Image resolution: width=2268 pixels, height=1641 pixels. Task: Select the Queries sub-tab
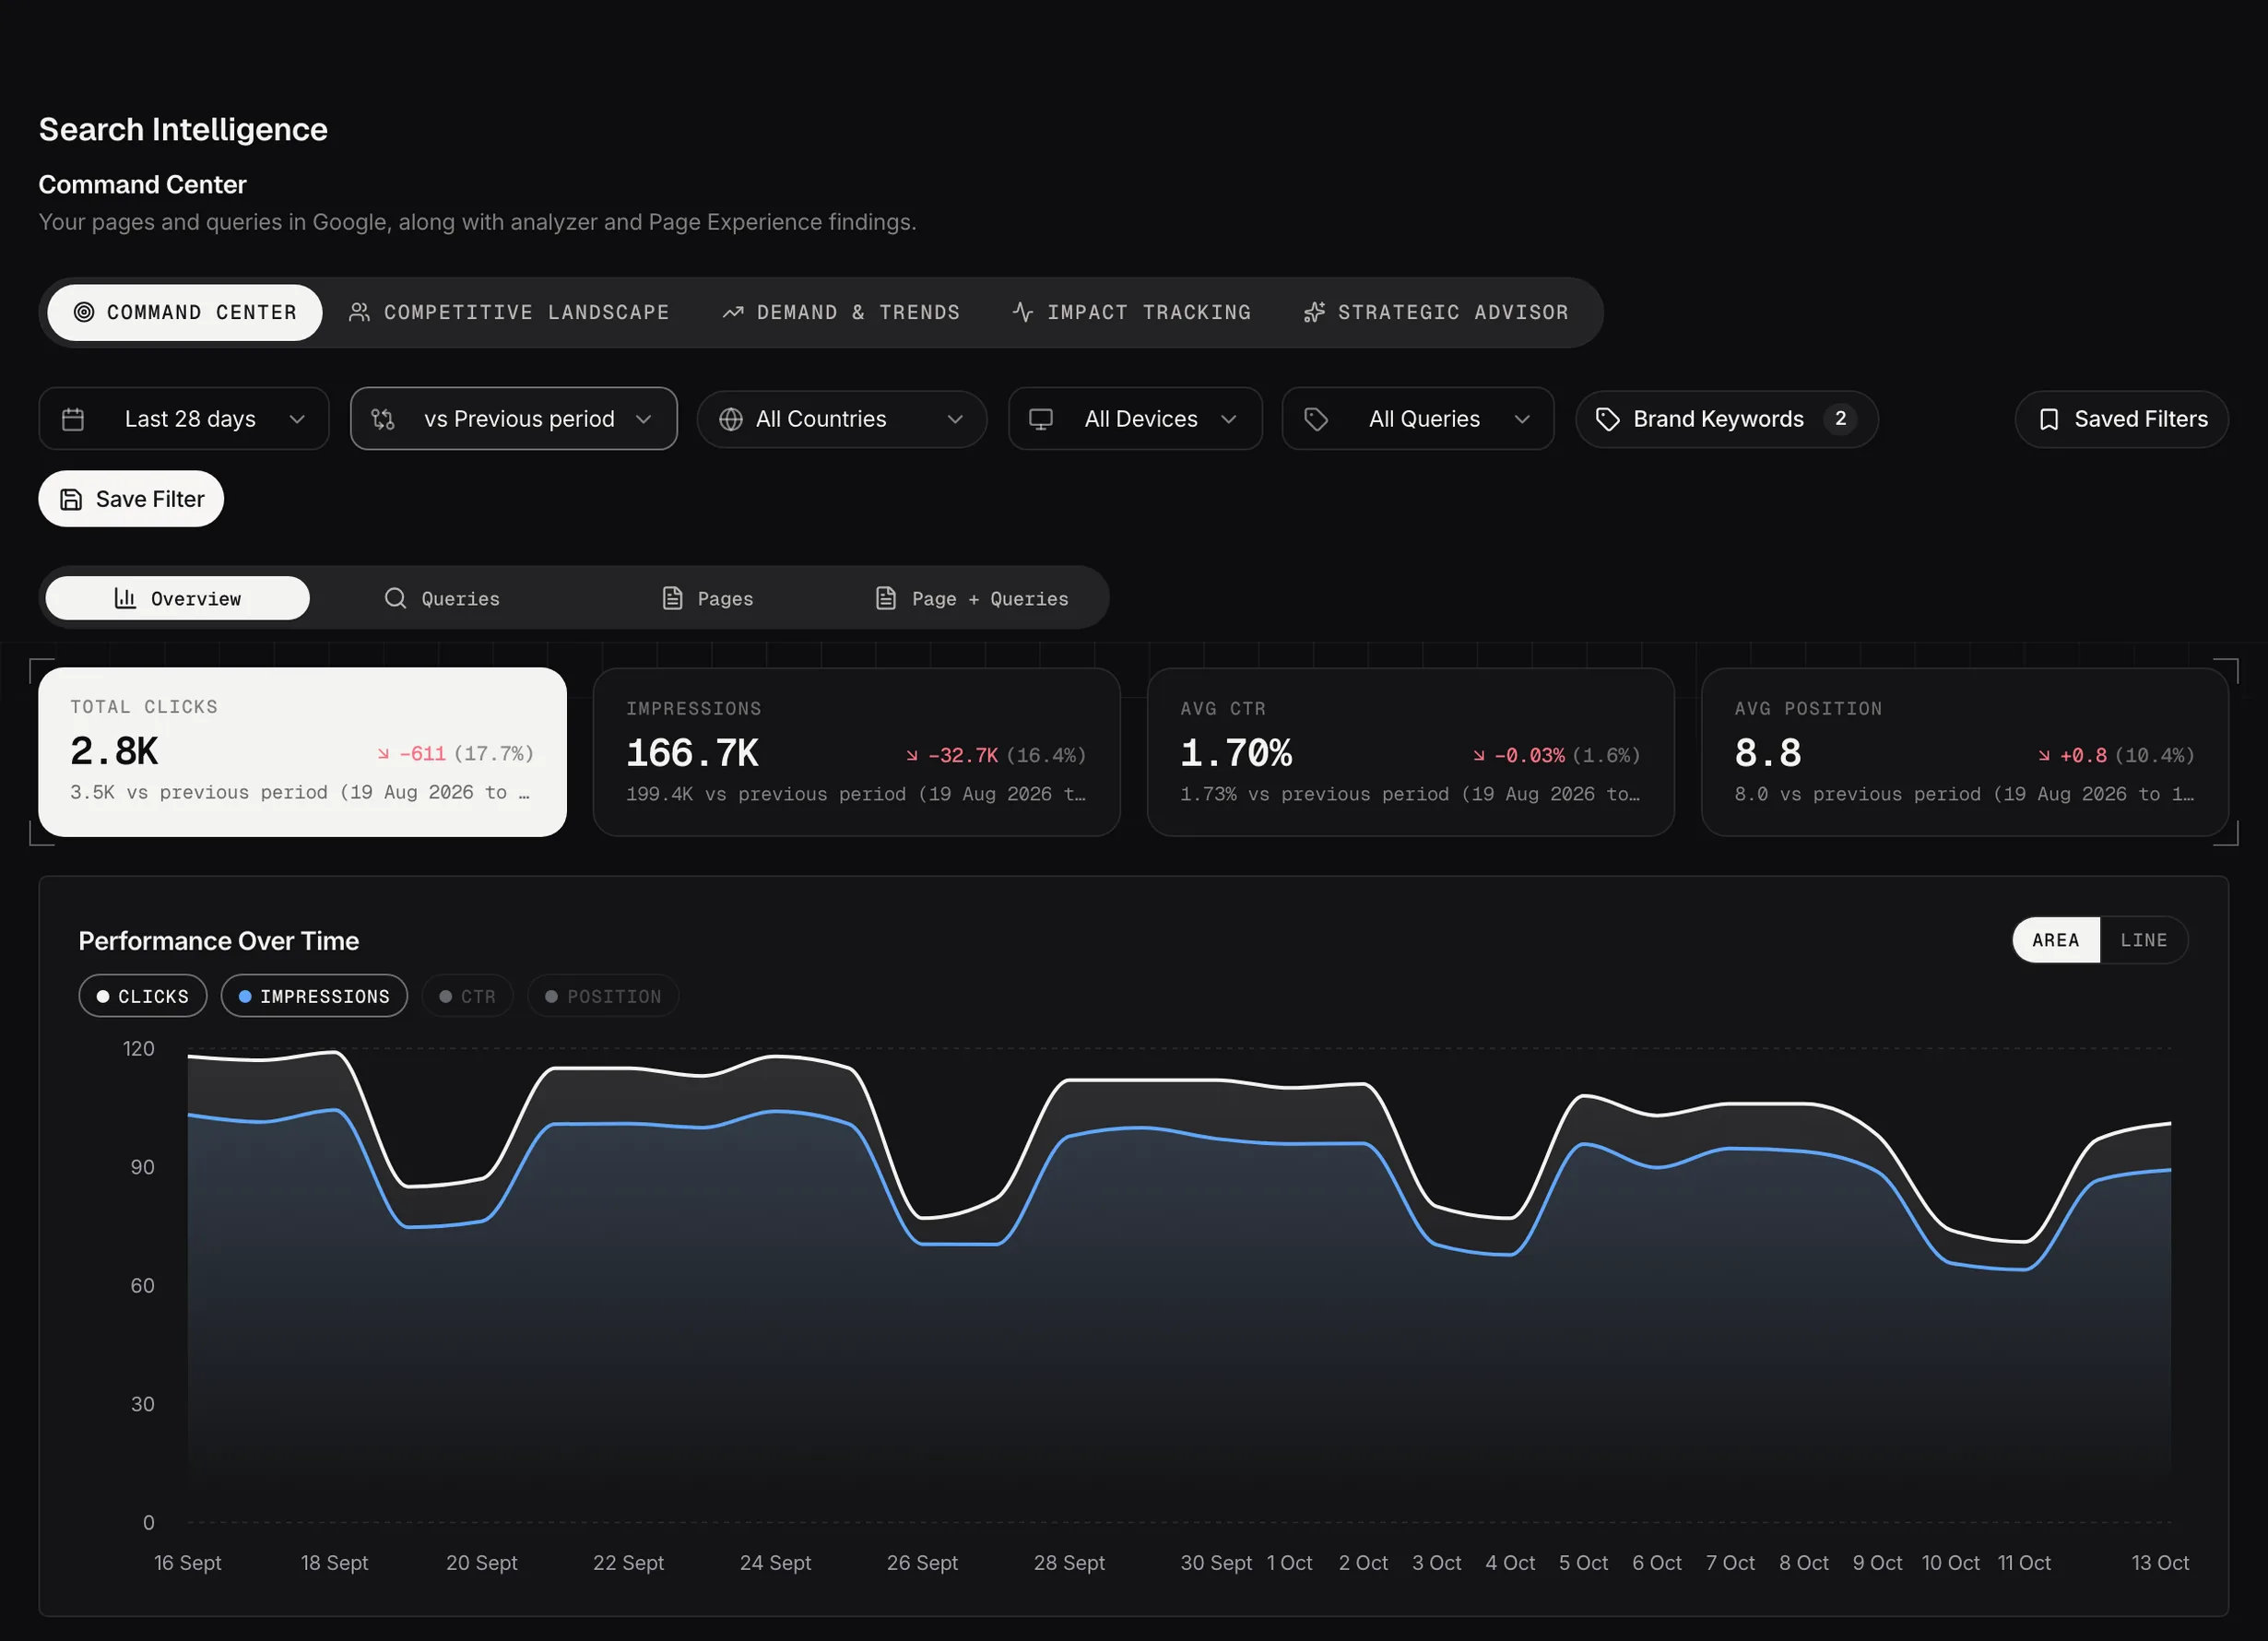tap(442, 598)
